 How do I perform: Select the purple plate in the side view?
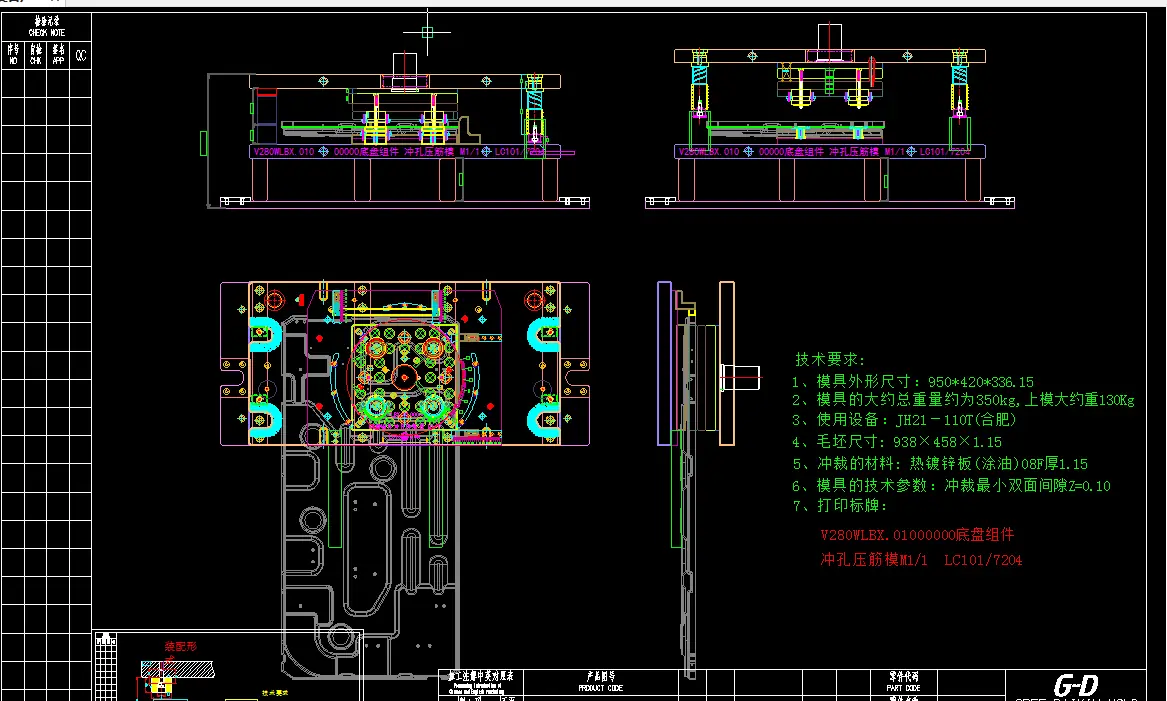(664, 362)
